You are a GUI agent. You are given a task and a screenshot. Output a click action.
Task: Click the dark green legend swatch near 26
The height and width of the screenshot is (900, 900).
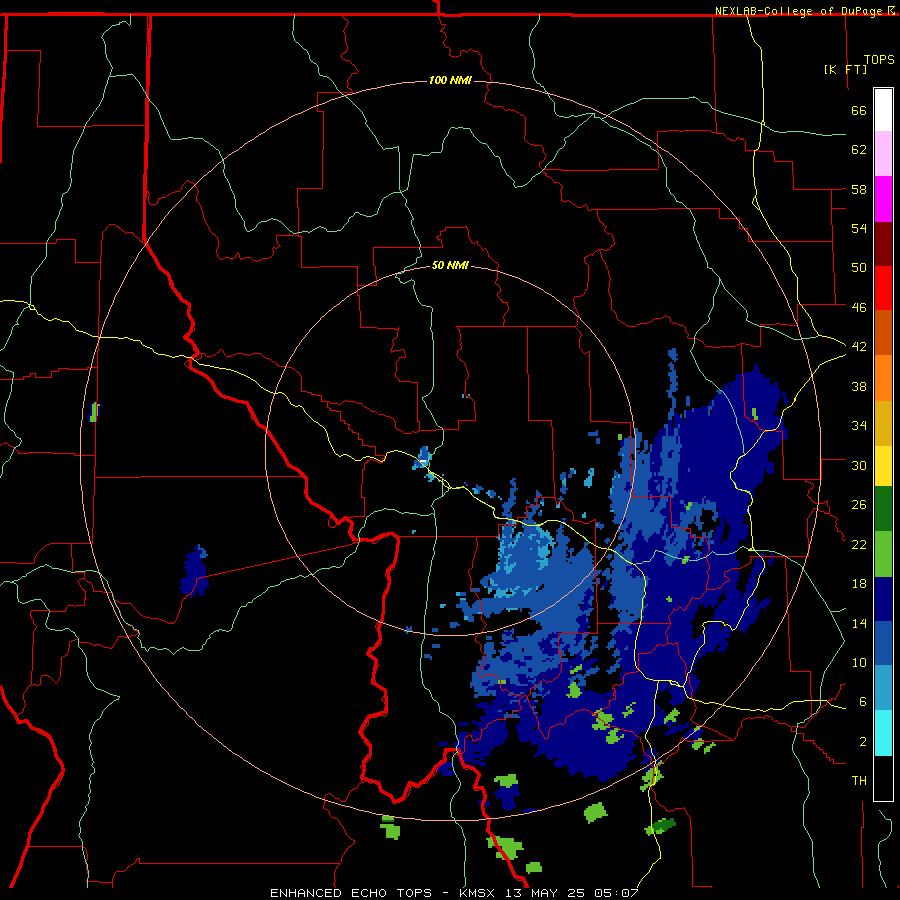pyautogui.click(x=883, y=509)
